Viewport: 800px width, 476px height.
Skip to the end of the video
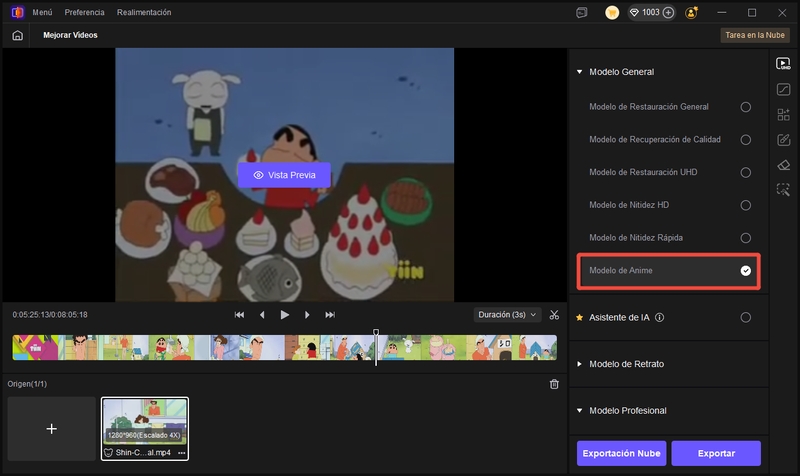(x=330, y=315)
